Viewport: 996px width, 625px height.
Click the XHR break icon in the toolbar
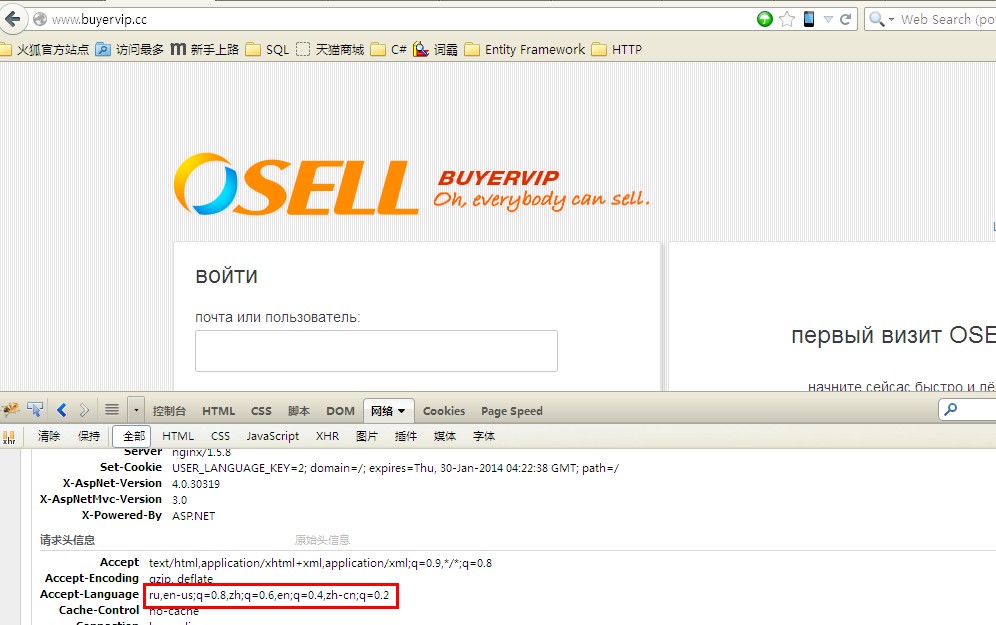pos(9,436)
